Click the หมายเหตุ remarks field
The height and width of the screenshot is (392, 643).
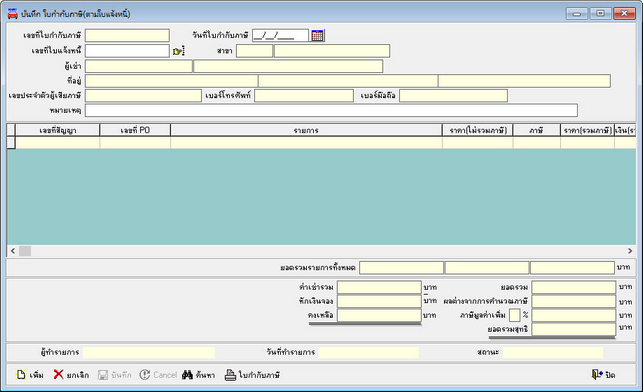click(x=331, y=110)
